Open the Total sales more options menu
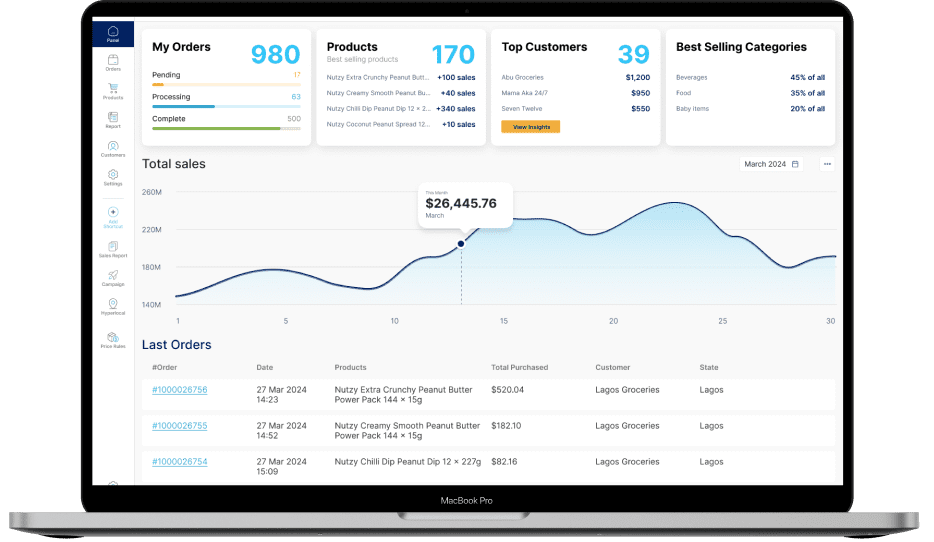Screen dimensions: 934x542 click(827, 164)
